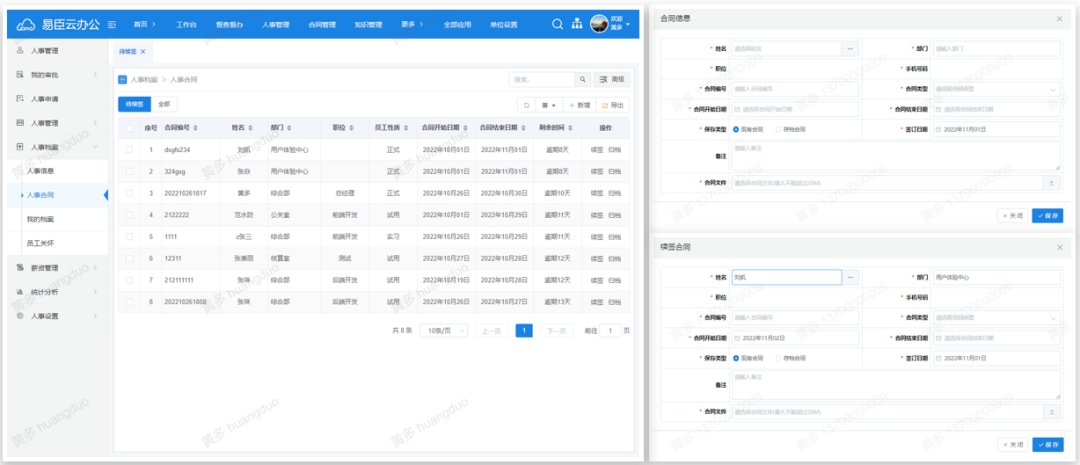The image size is (1080, 465).
Task: Close the 待续签 page tab
Action: pos(143,52)
